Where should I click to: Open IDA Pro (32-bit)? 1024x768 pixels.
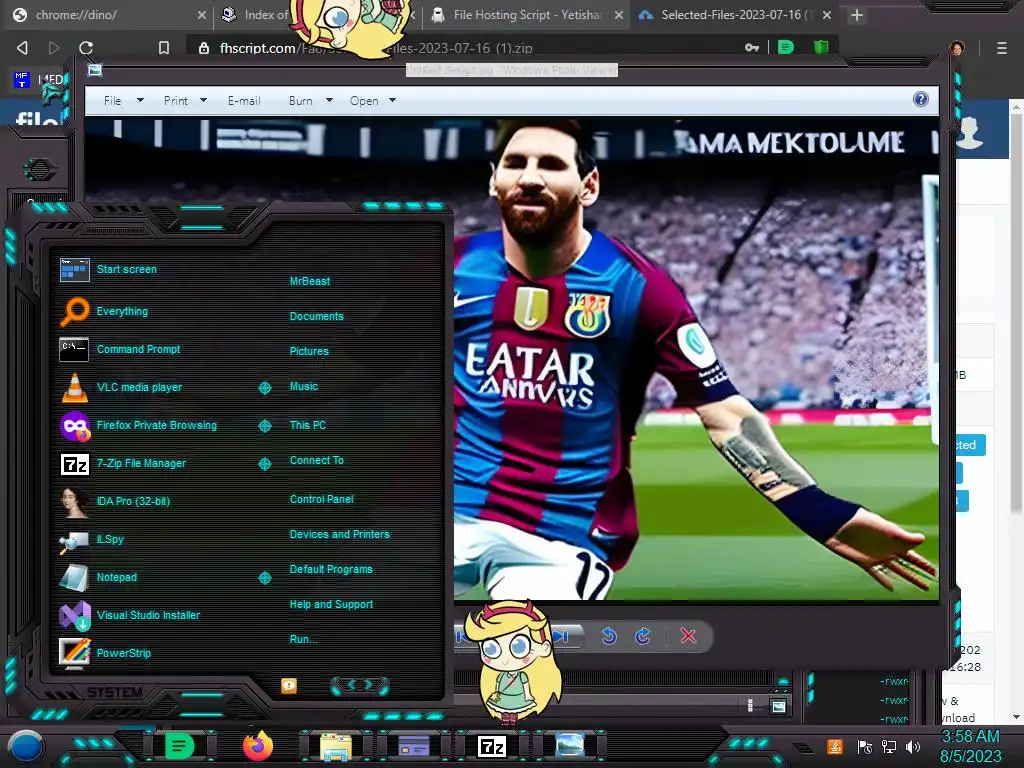[x=115, y=502]
